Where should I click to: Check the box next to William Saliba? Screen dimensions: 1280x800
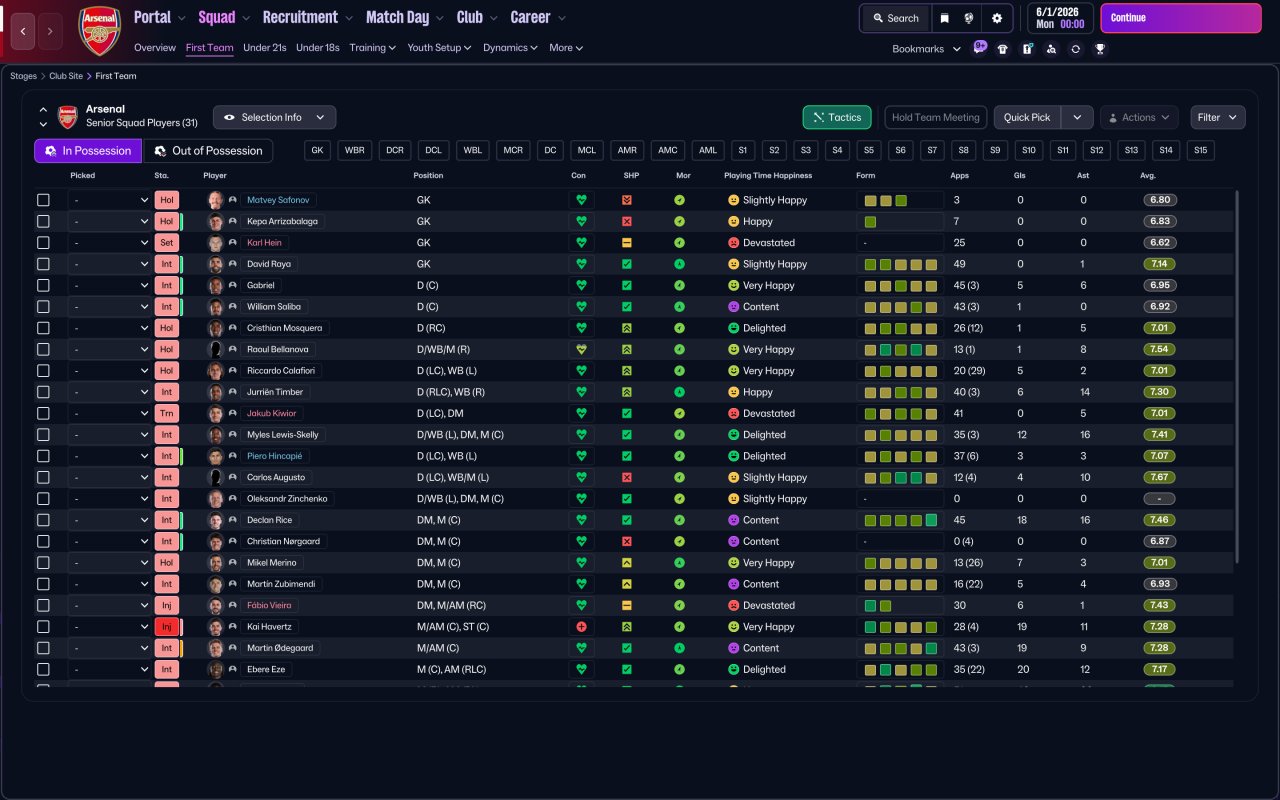tap(43, 307)
